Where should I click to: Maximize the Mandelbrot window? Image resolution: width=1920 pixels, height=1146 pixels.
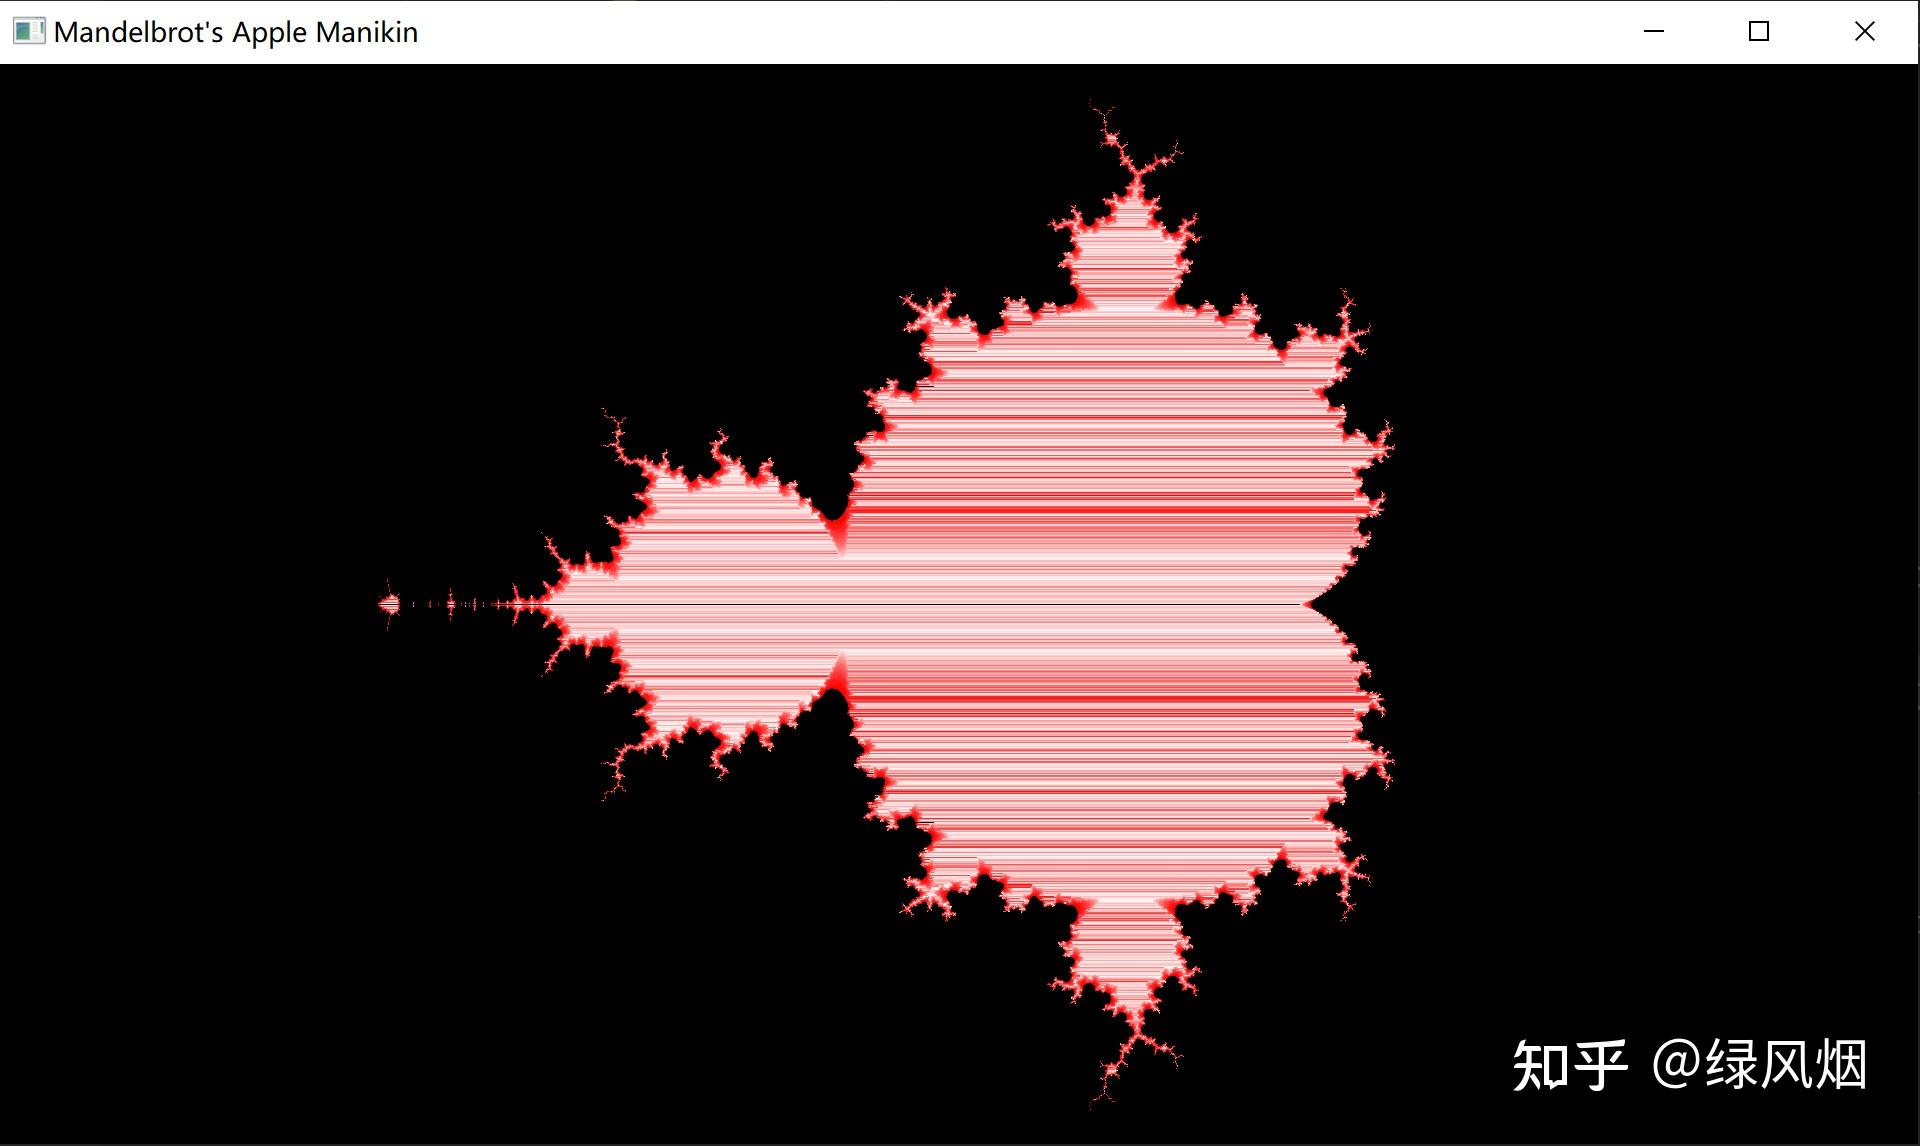(x=1759, y=32)
